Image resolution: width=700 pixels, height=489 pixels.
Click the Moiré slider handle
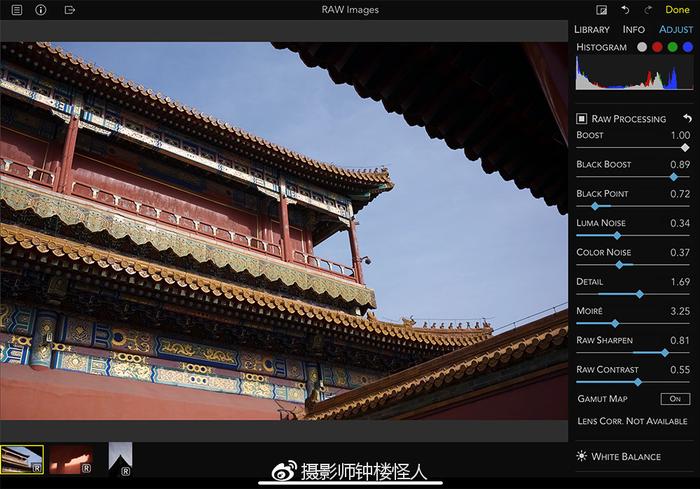615,324
